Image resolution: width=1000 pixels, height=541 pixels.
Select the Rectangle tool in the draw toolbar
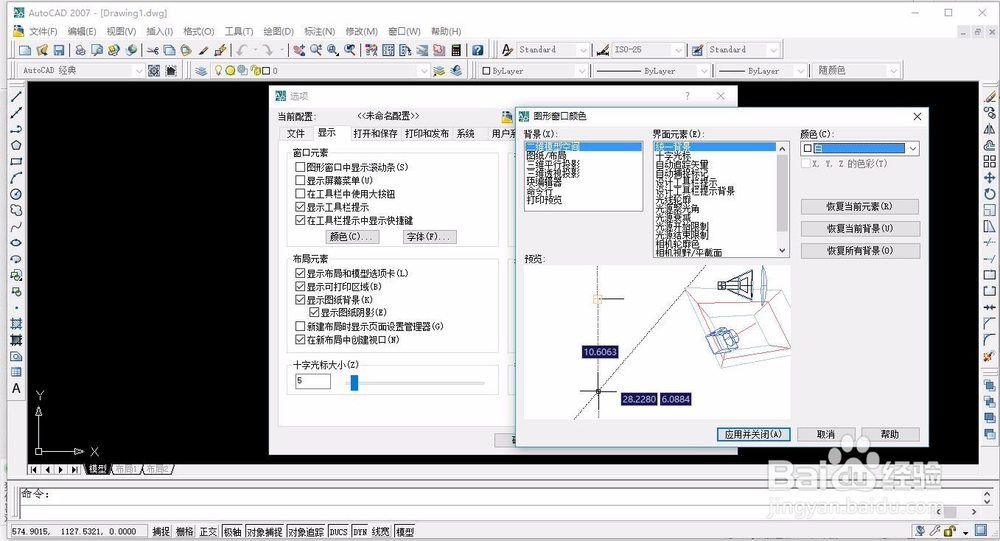click(16, 161)
